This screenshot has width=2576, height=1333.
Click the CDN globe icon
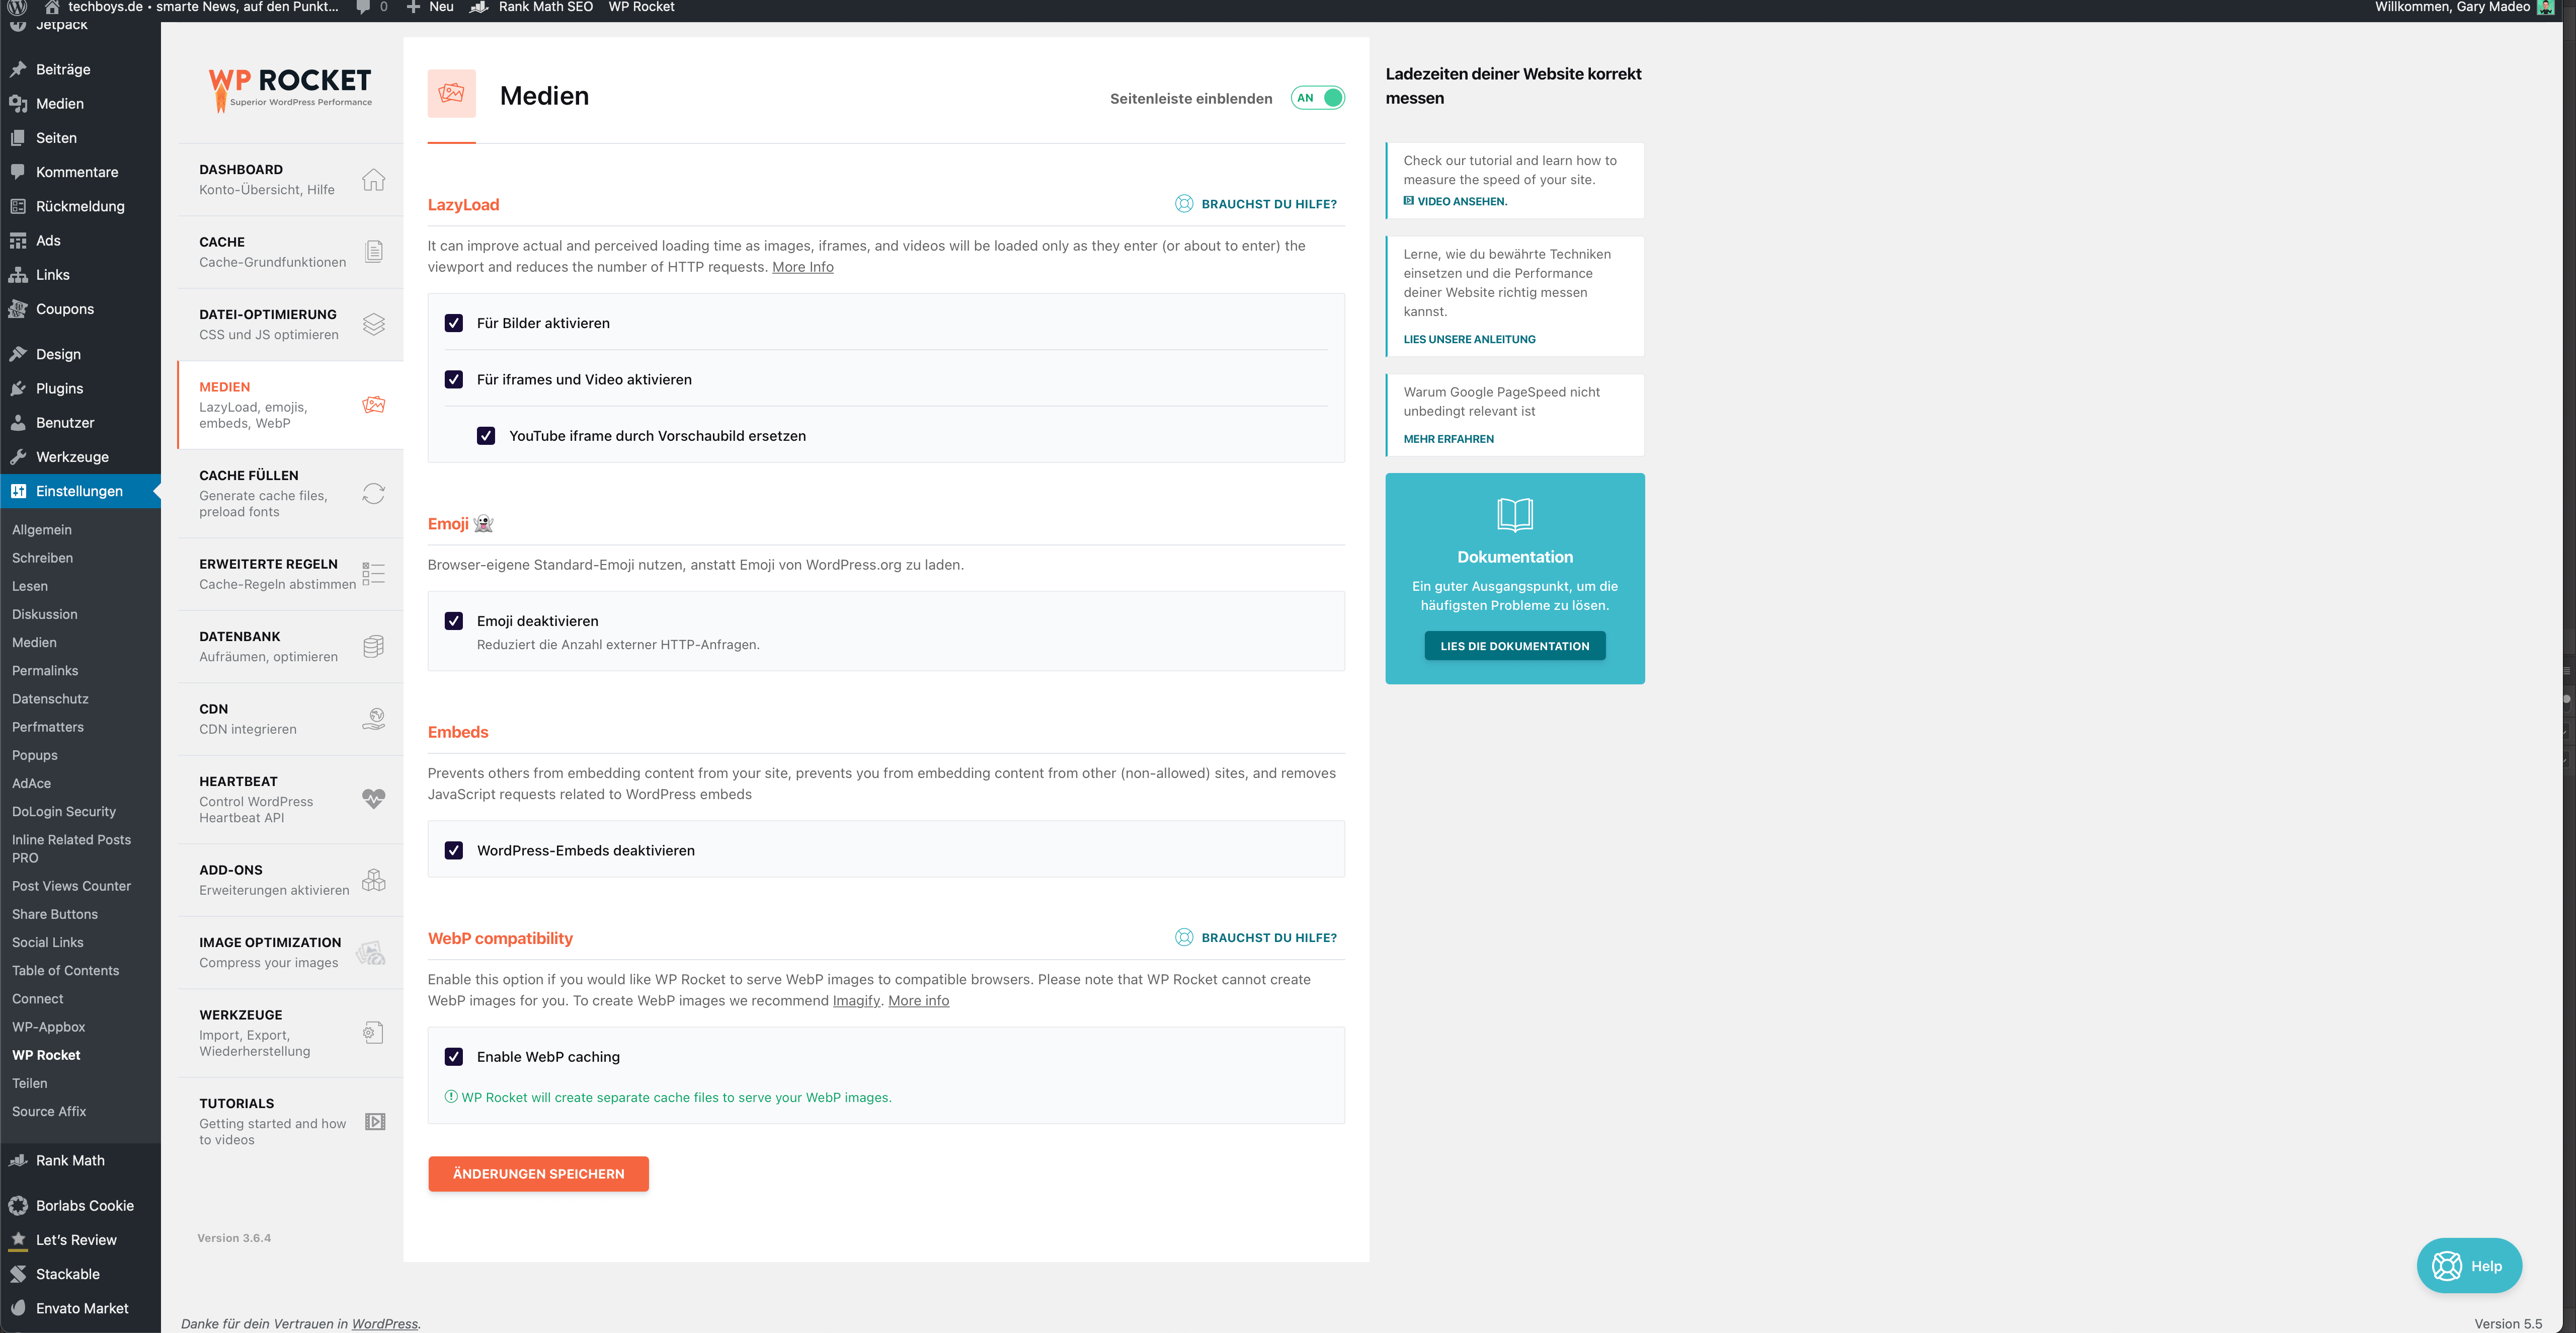373,718
